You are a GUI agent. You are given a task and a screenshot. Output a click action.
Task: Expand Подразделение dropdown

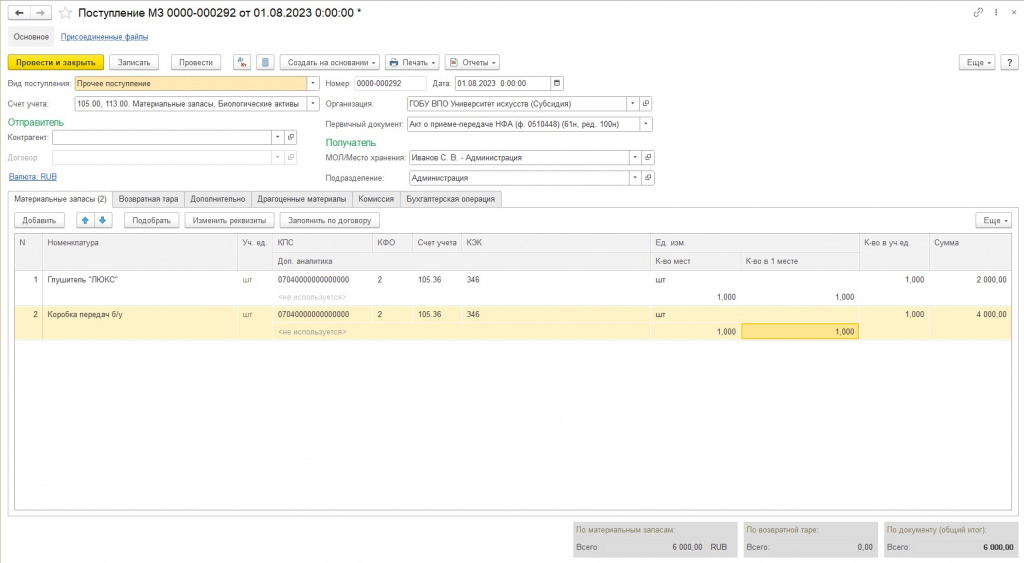tap(635, 178)
